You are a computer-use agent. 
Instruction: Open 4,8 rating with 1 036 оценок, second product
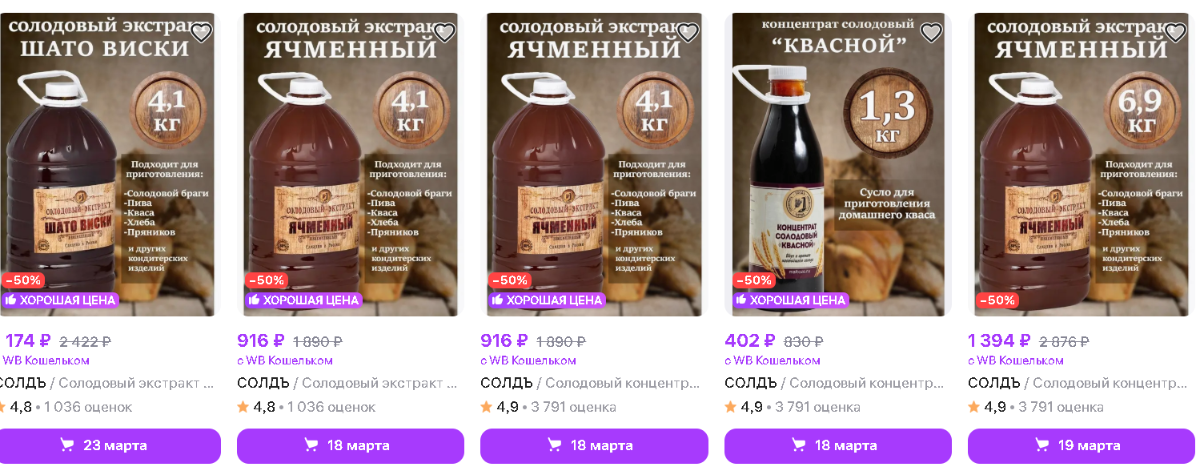click(306, 407)
